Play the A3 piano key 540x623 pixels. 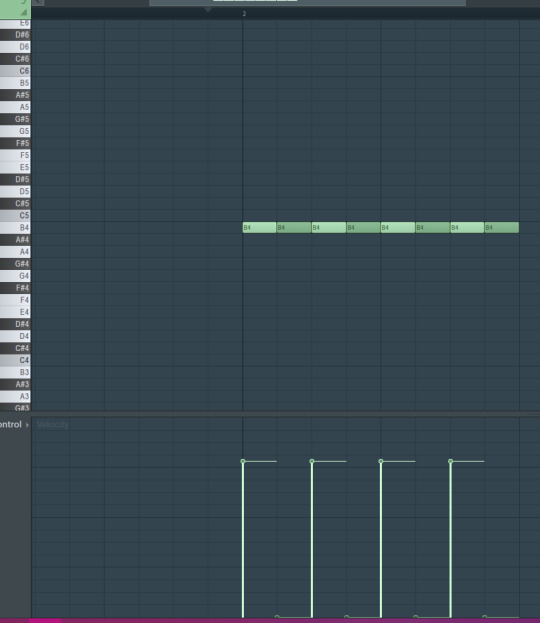15,396
